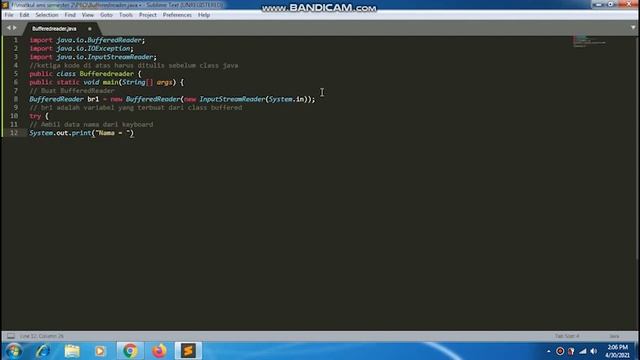Click the public static void main line
Screen dimensions: 640x360
click(107, 82)
